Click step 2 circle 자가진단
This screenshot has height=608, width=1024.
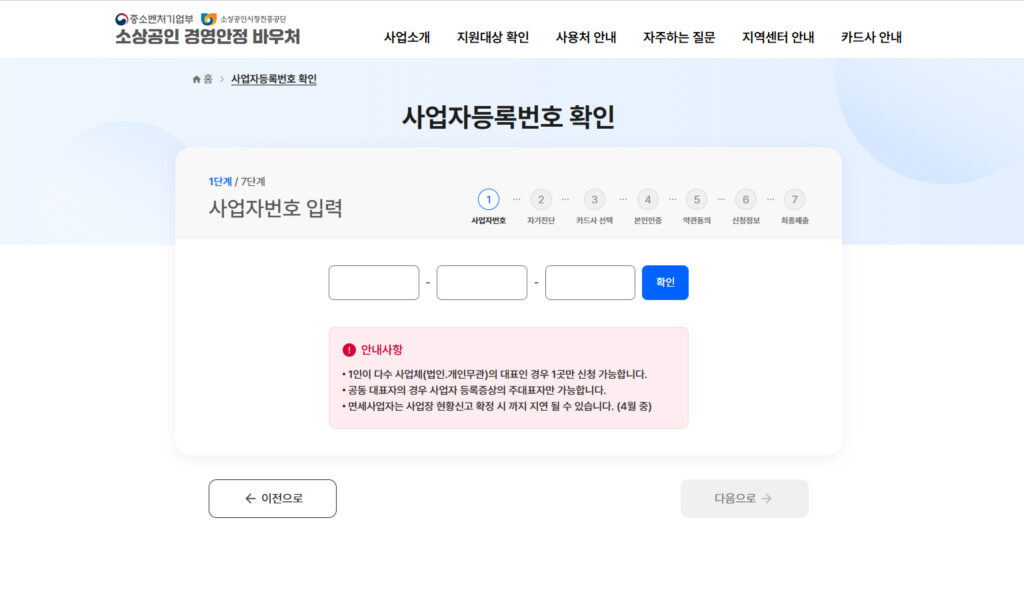[539, 199]
